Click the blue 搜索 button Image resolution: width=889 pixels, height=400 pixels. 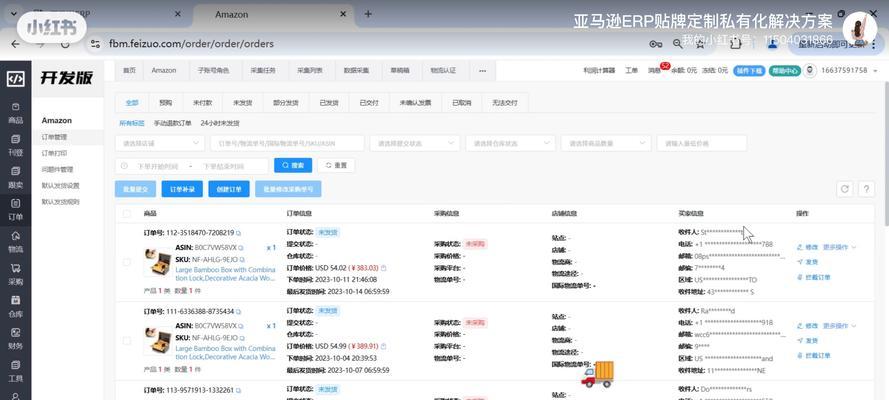point(293,165)
